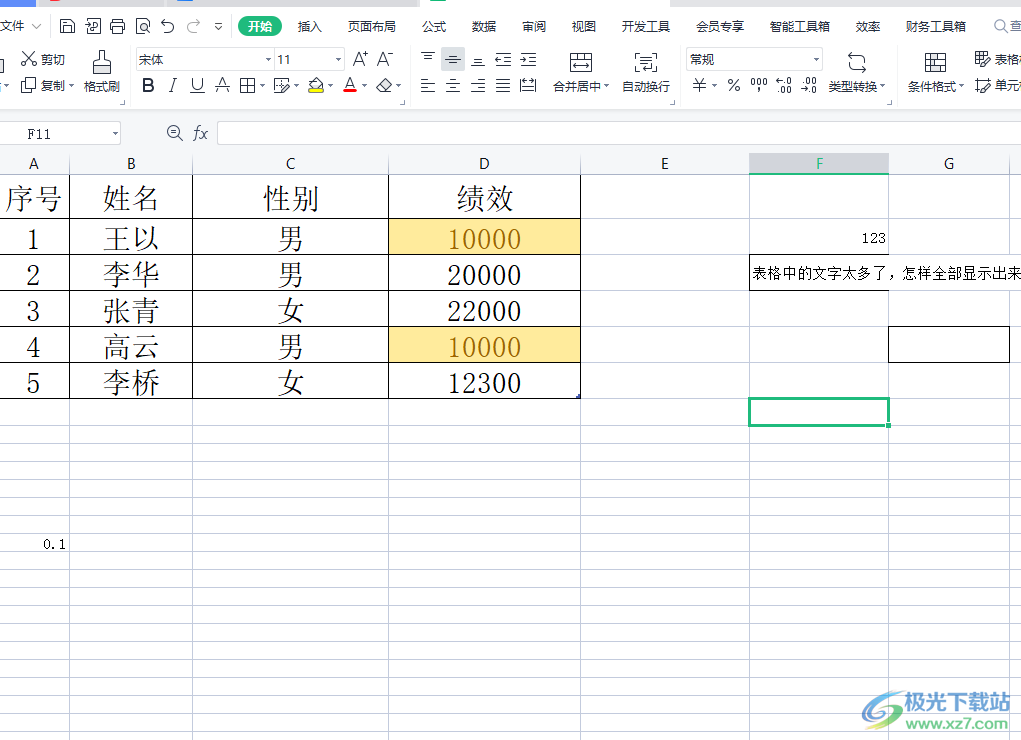Increase font size with A+
This screenshot has width=1021, height=740.
(x=360, y=59)
